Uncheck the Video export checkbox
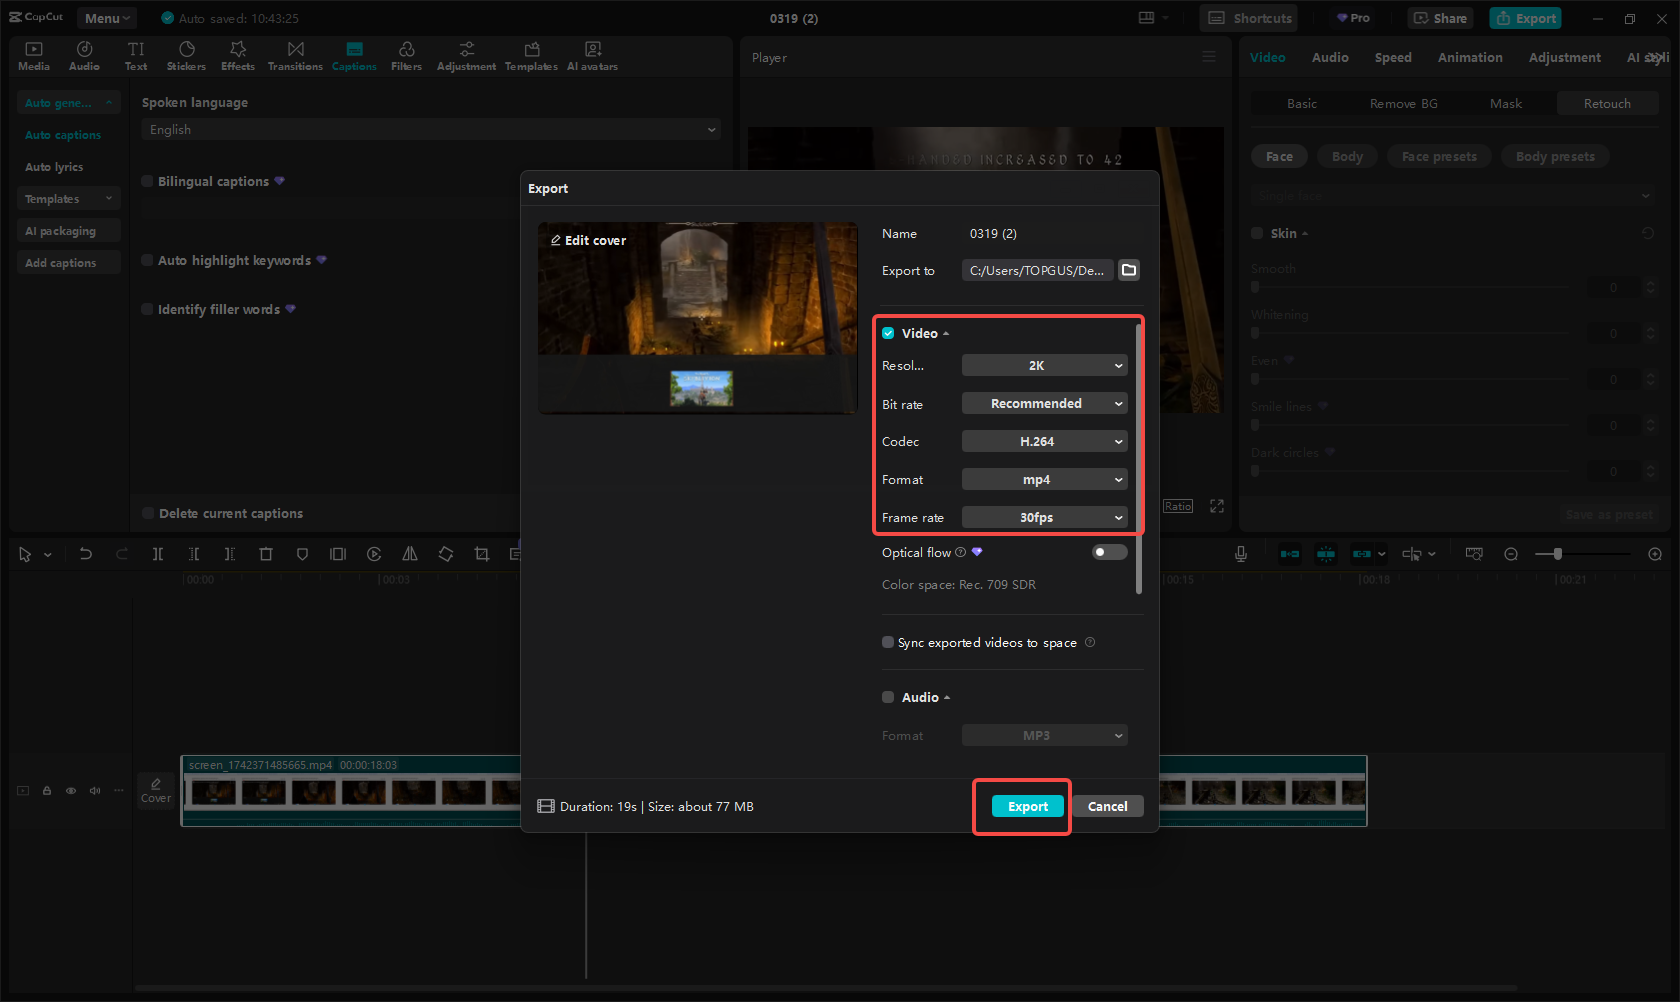The width and height of the screenshot is (1680, 1002). [x=888, y=333]
